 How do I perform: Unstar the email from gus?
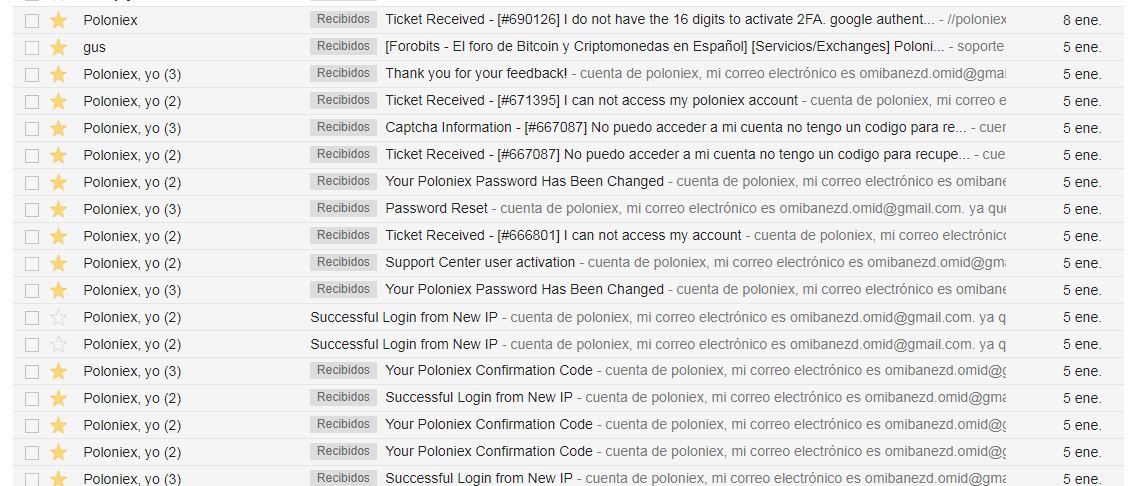[x=58, y=47]
